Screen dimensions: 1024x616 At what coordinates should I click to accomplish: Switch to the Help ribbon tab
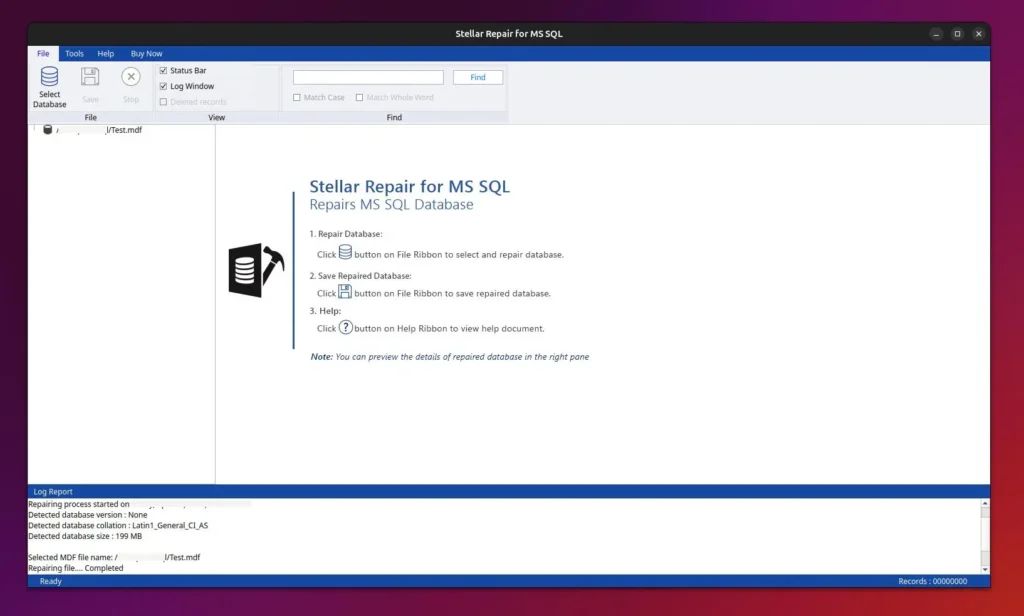coord(106,54)
